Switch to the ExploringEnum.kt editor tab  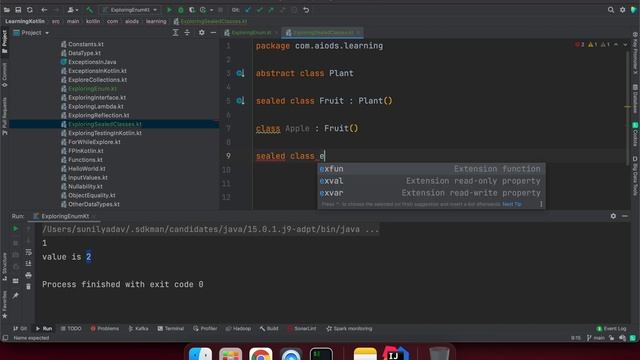[251, 33]
